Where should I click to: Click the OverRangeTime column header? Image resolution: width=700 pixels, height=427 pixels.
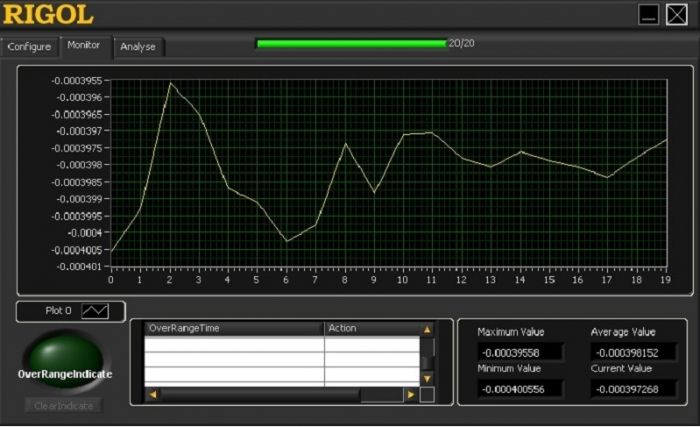pos(234,328)
